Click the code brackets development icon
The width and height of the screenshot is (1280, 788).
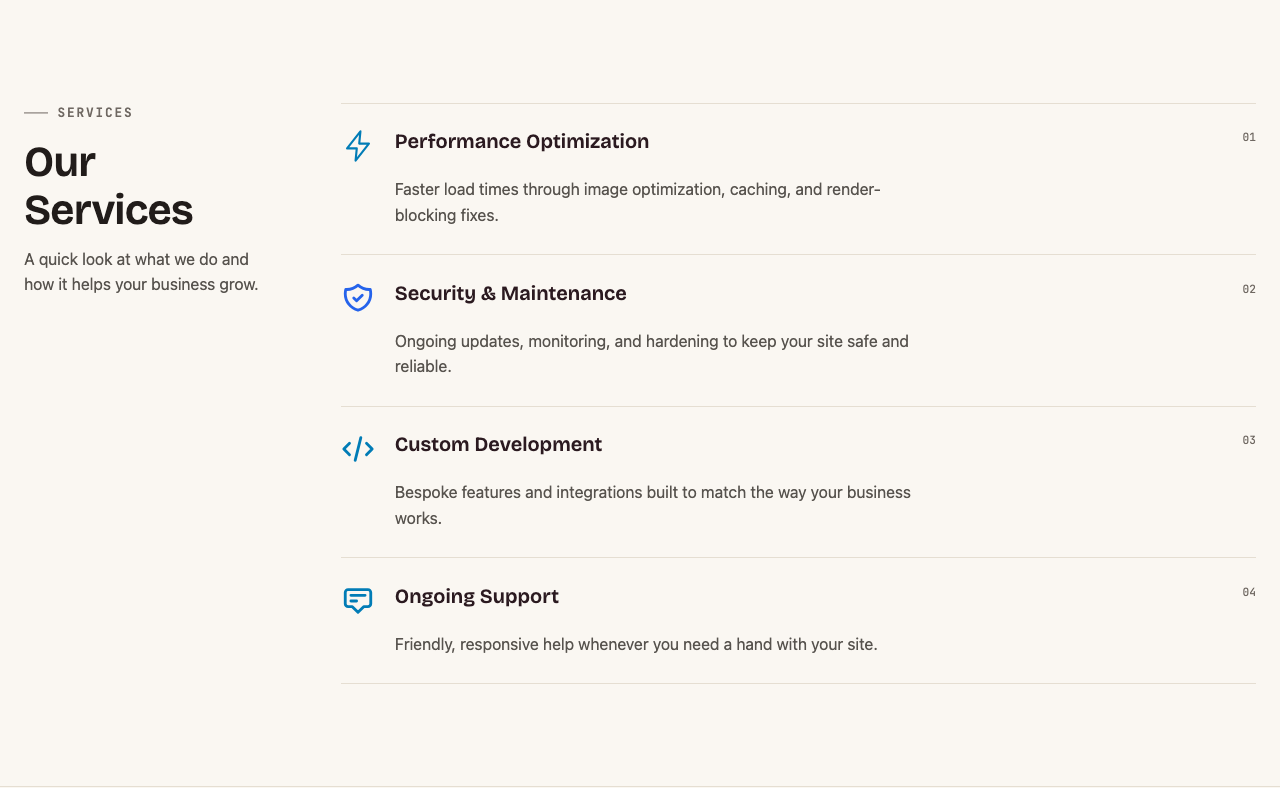358,449
